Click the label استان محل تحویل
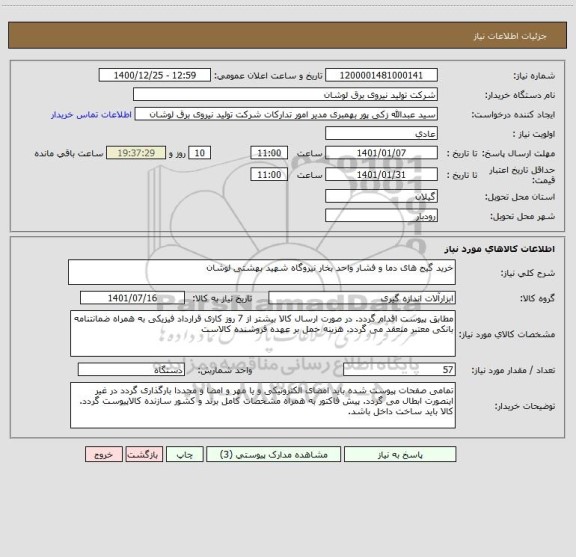Image resolution: width=576 pixels, height=557 pixels. coord(520,197)
